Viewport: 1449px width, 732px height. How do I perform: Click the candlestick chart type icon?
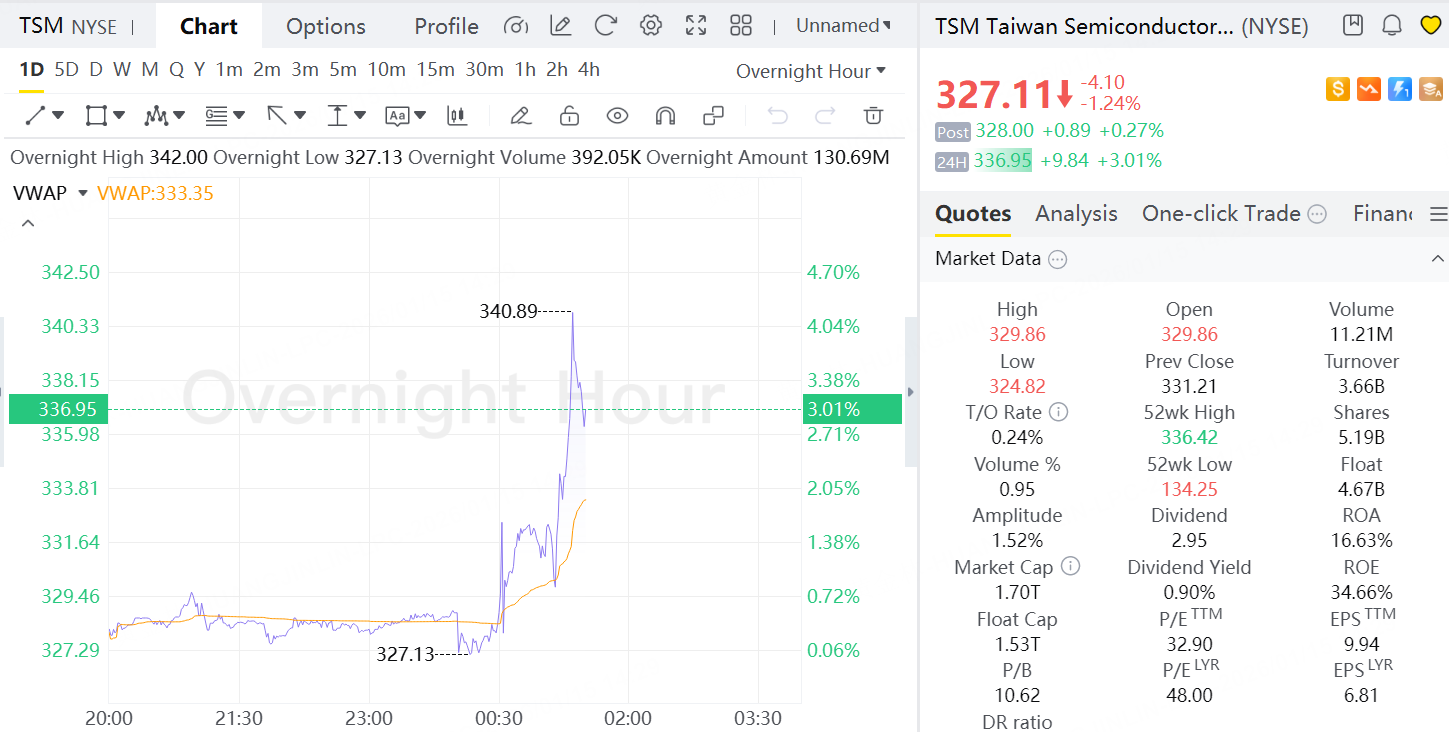(457, 116)
